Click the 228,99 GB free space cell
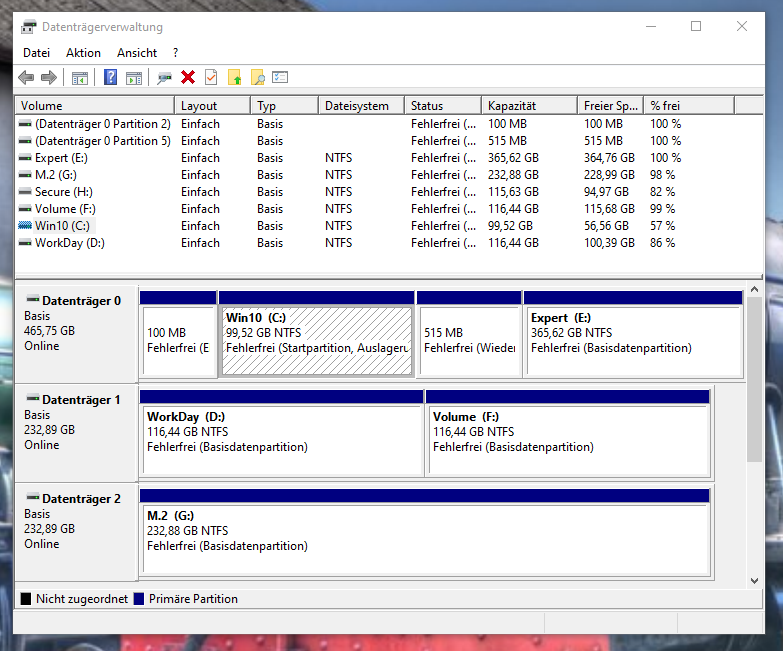This screenshot has width=783, height=651. pos(609,175)
